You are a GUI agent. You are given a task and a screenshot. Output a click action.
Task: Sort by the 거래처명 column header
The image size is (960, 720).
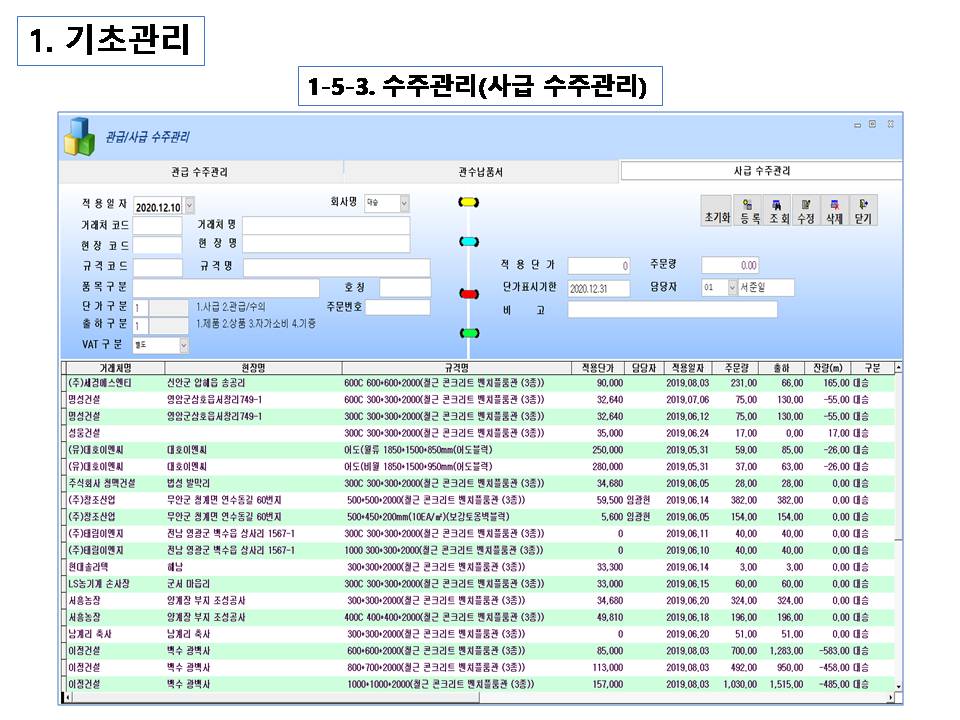(x=115, y=368)
